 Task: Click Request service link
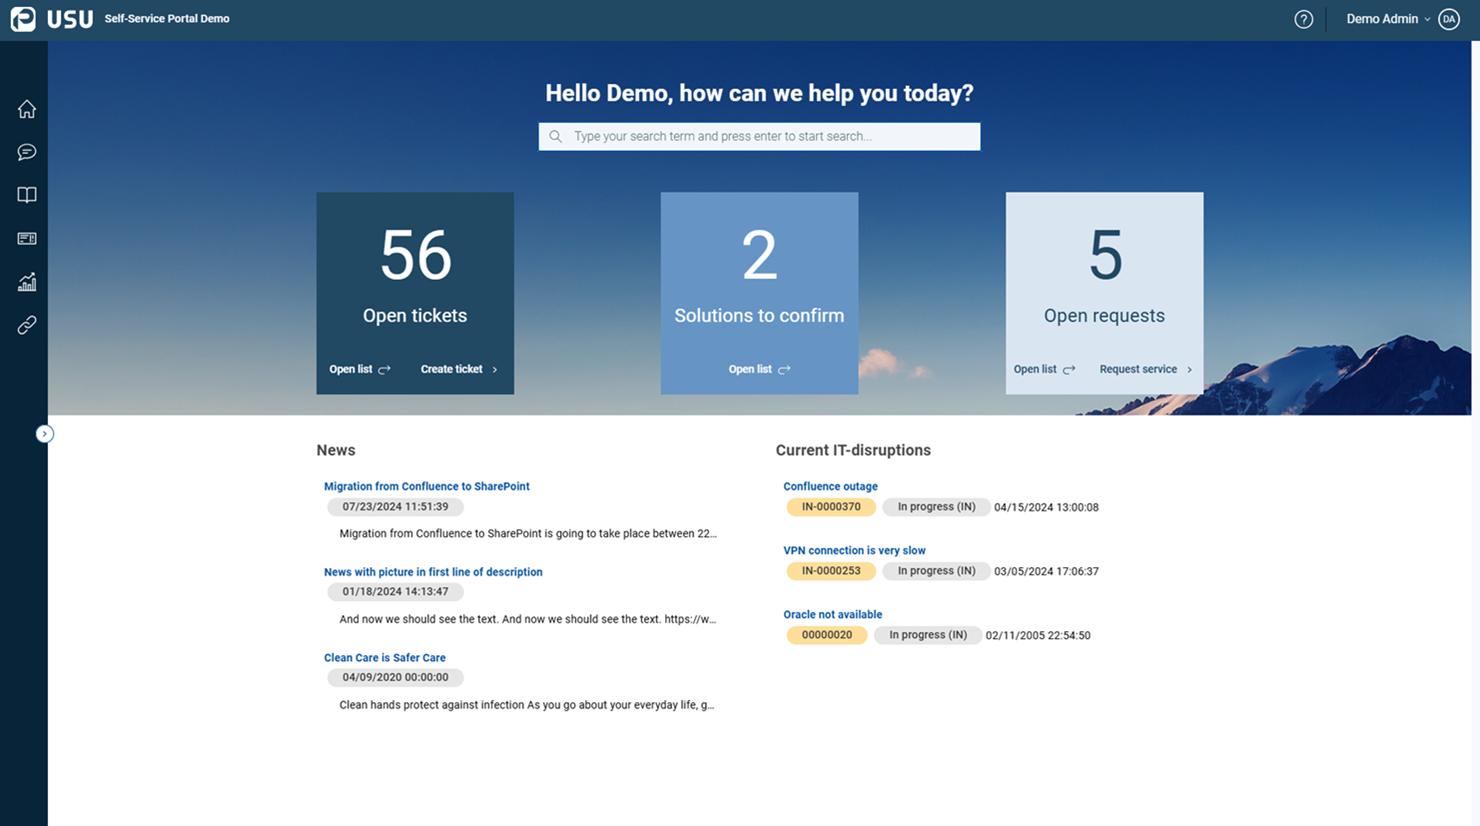(x=1146, y=369)
